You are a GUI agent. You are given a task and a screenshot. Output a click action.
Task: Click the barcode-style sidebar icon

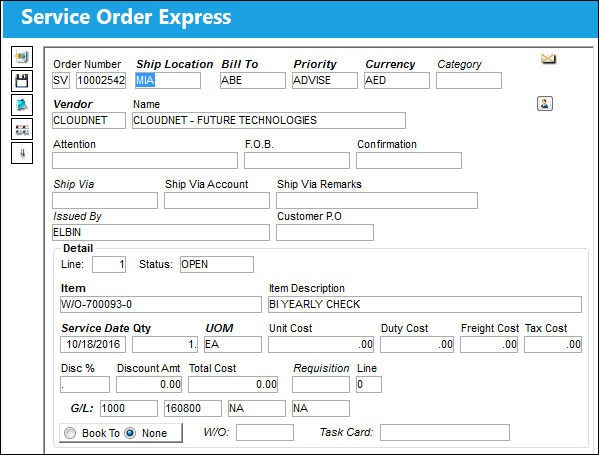(x=22, y=129)
